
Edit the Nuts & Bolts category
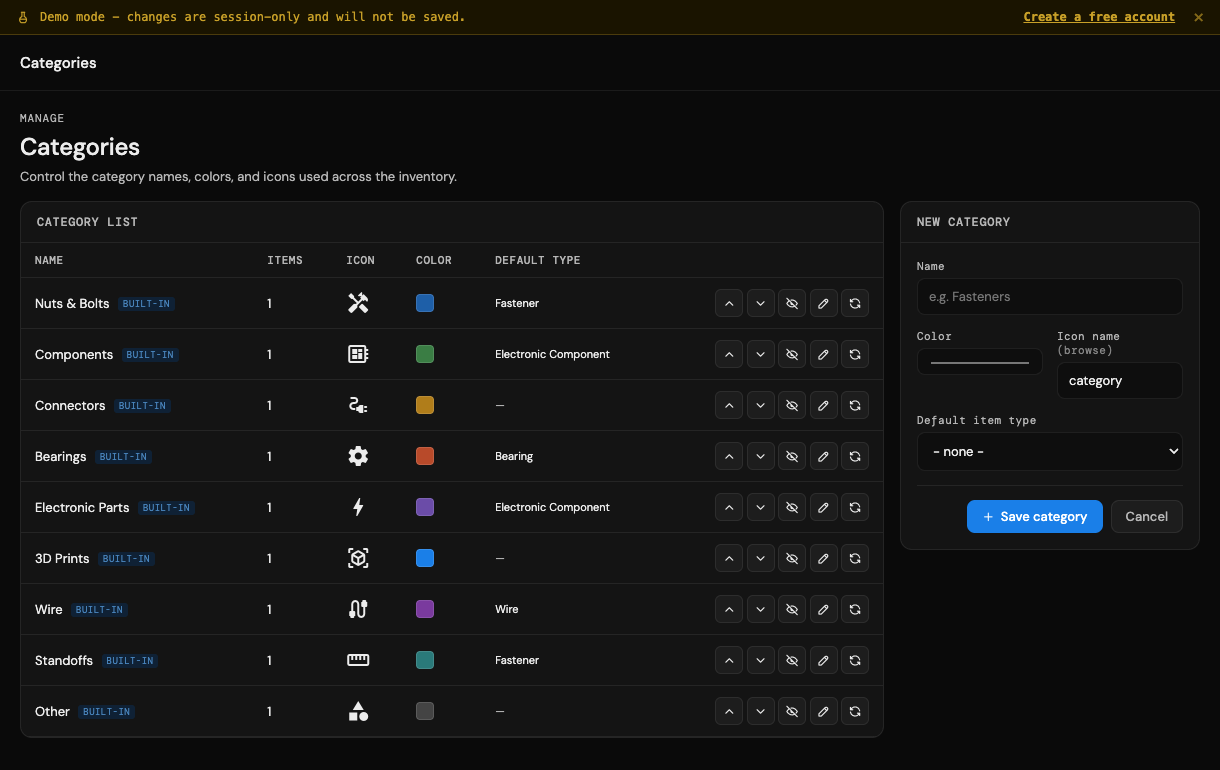coord(823,303)
